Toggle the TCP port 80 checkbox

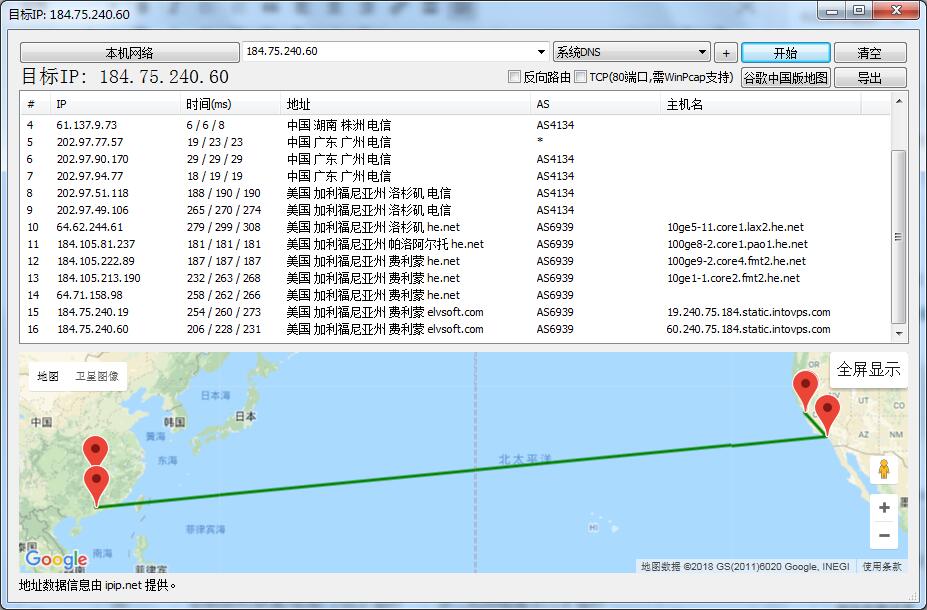coord(581,77)
